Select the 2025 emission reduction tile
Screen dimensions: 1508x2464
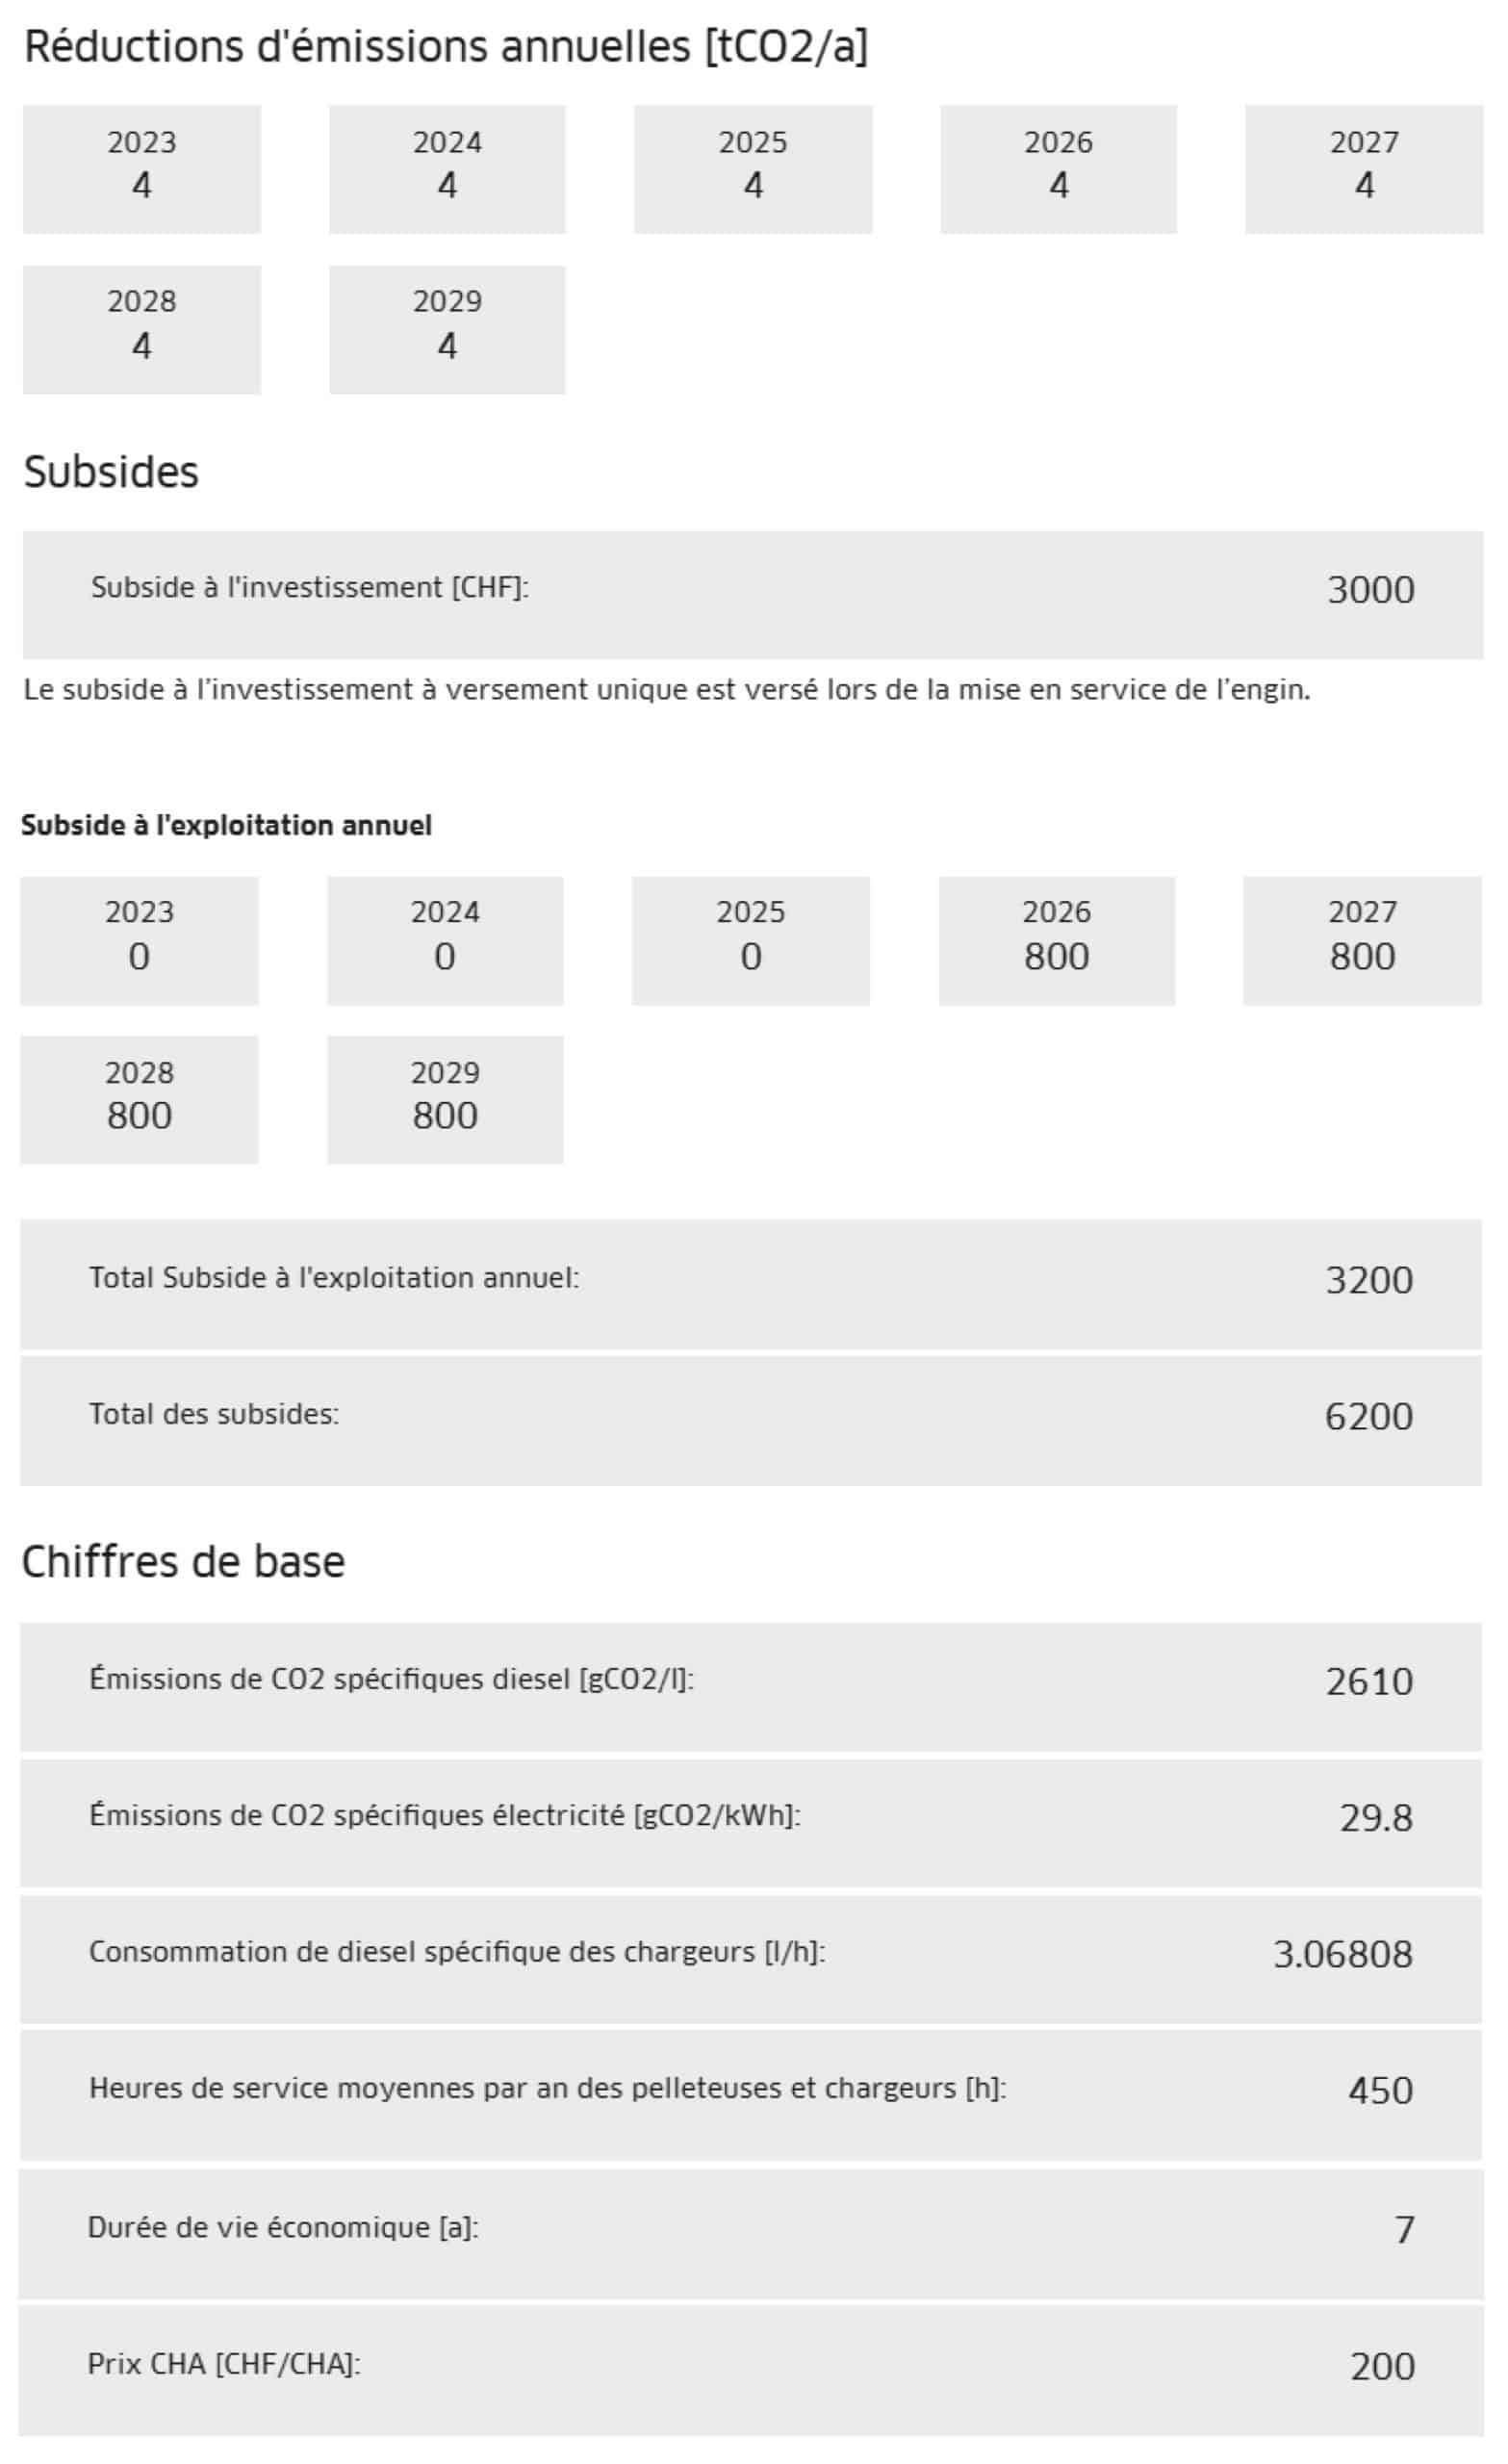pyautogui.click(x=753, y=169)
